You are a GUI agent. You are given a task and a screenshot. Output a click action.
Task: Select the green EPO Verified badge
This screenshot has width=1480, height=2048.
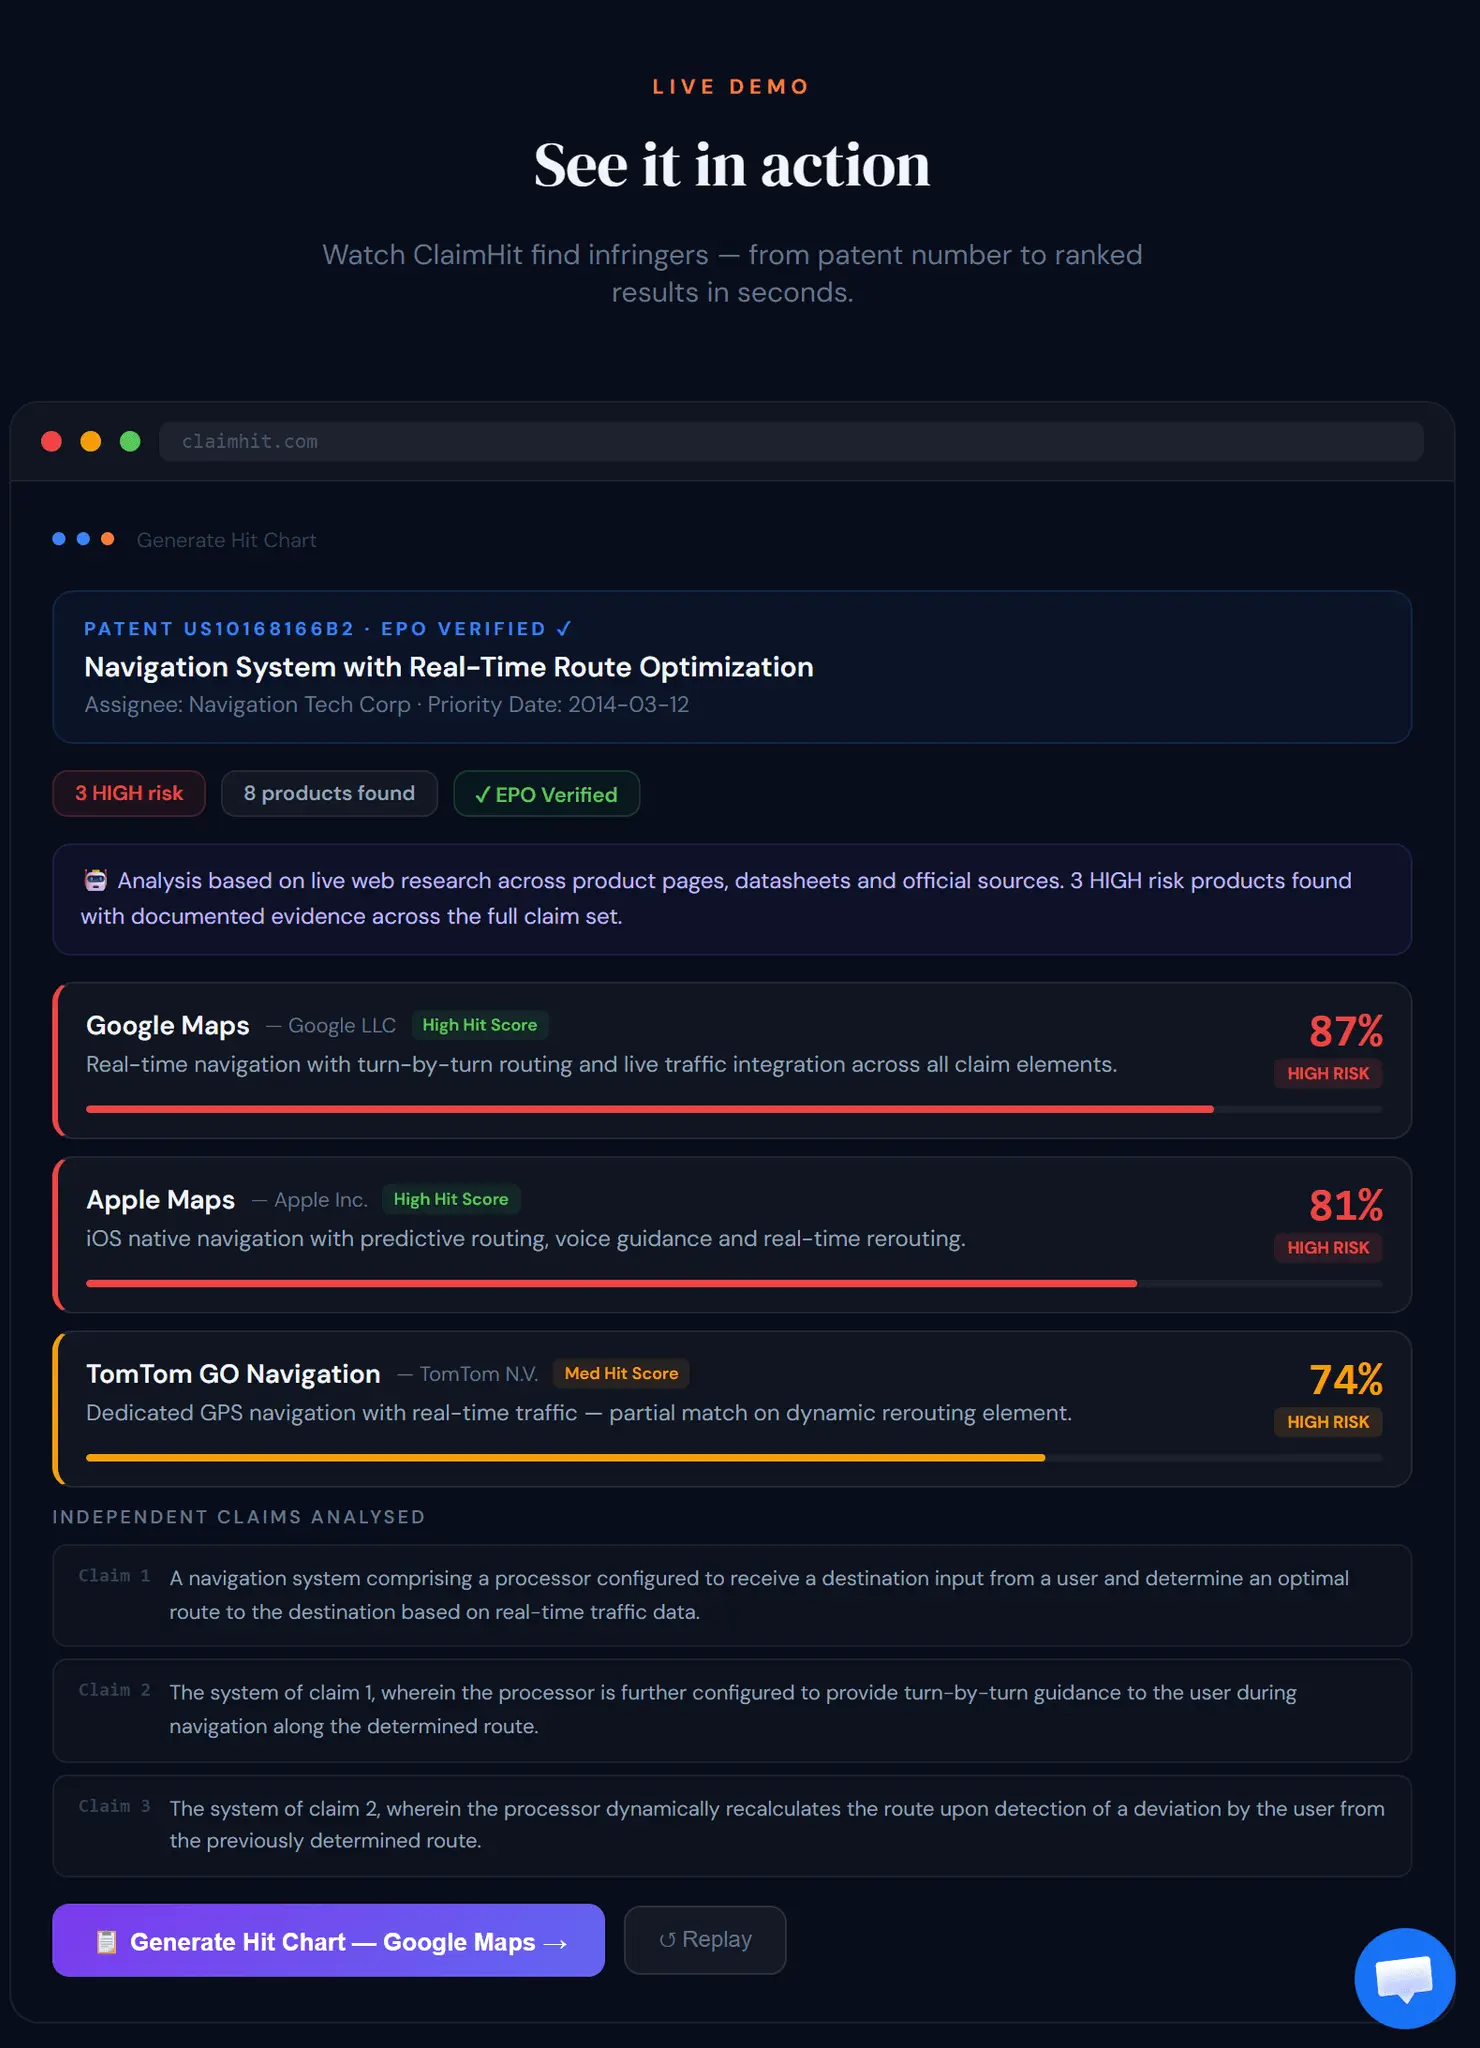(546, 794)
